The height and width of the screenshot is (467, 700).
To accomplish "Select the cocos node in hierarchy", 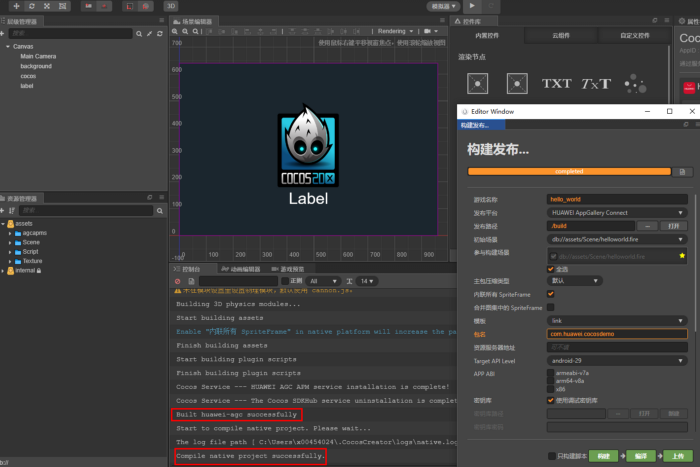I will pyautogui.click(x=28, y=76).
